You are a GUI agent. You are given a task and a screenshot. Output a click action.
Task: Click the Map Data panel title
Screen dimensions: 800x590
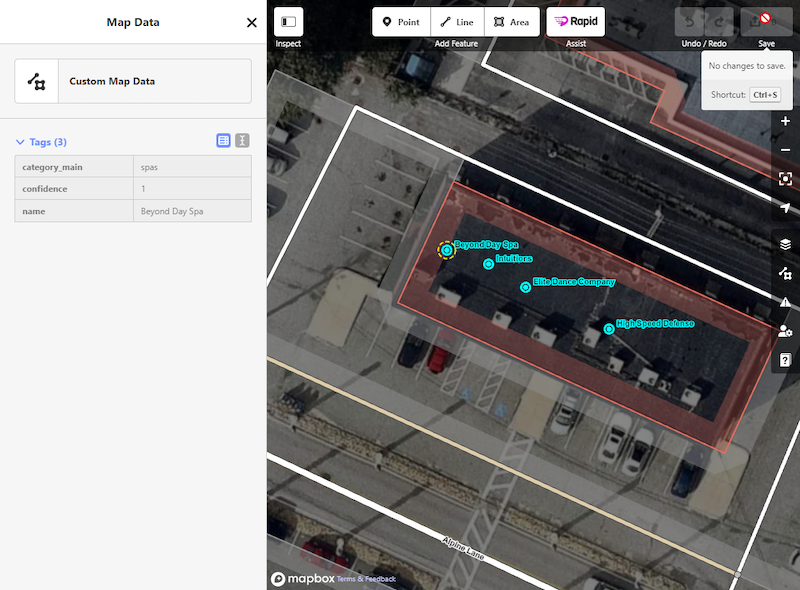133,22
